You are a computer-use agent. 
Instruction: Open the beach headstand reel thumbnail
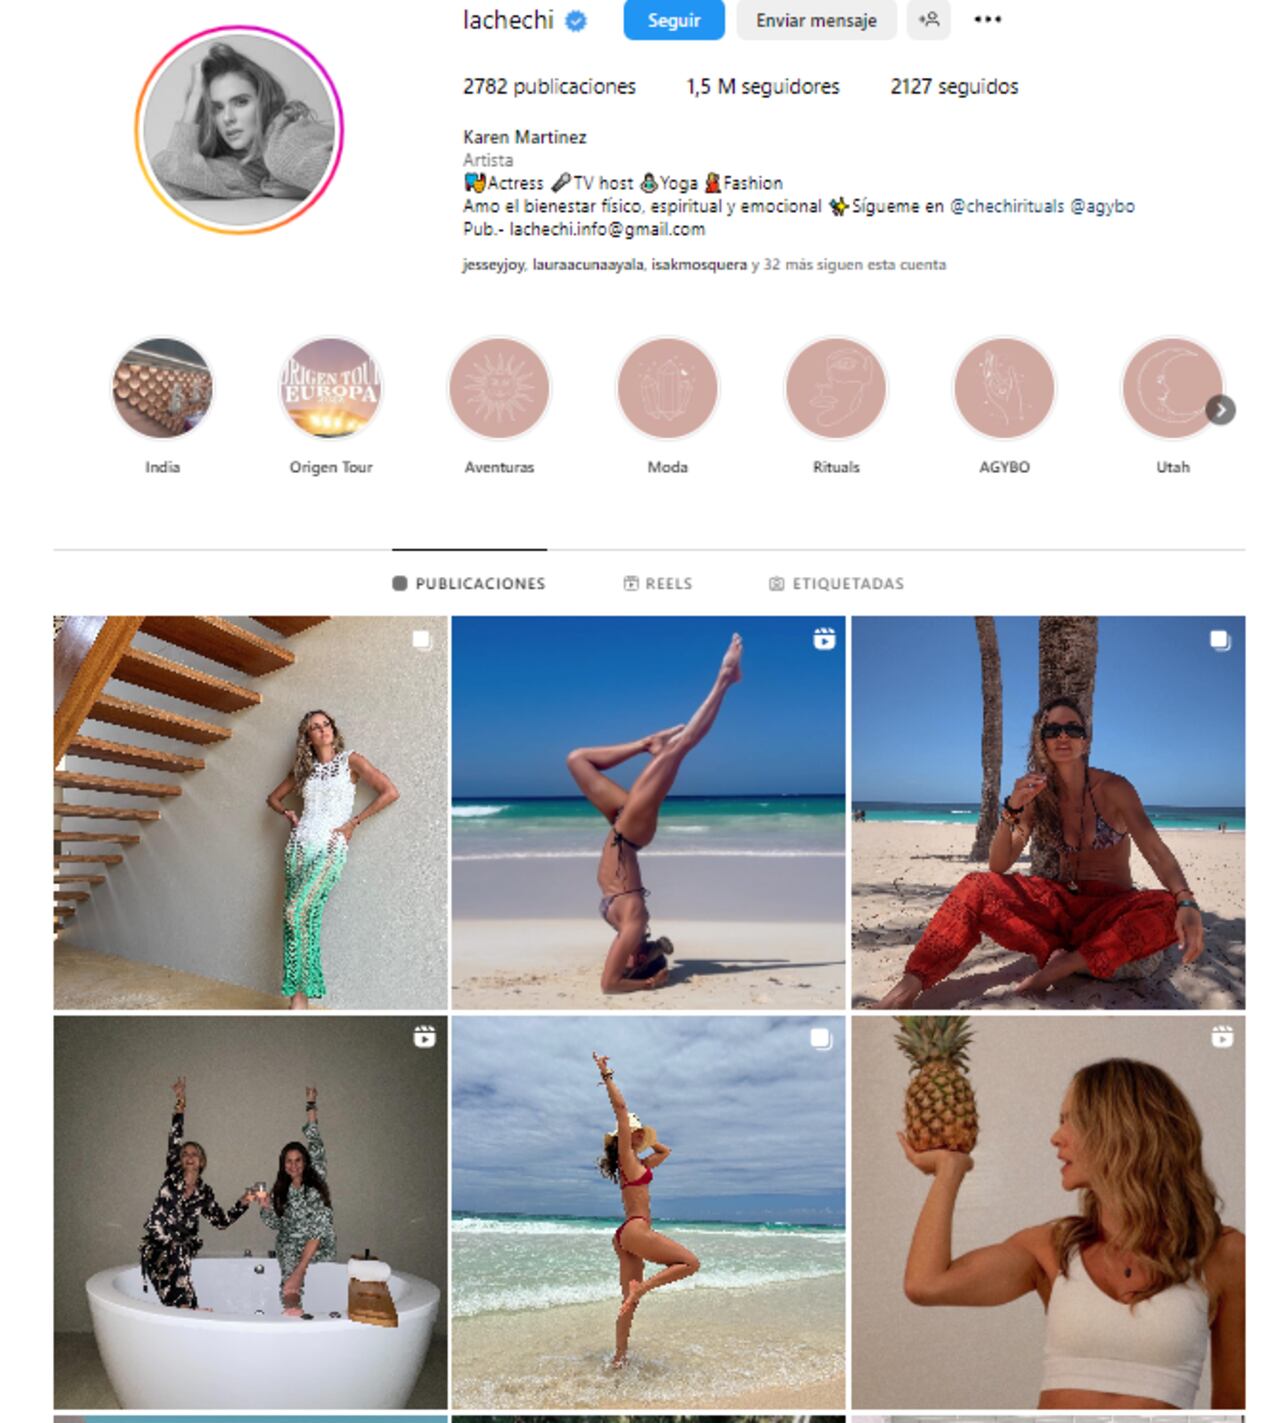[x=648, y=812]
